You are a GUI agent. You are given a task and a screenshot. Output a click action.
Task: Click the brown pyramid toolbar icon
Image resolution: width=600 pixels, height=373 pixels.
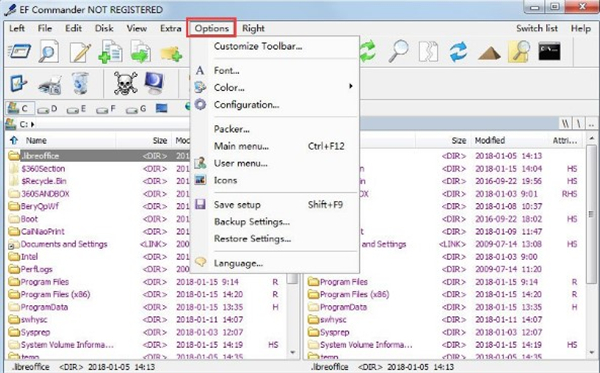coord(489,53)
